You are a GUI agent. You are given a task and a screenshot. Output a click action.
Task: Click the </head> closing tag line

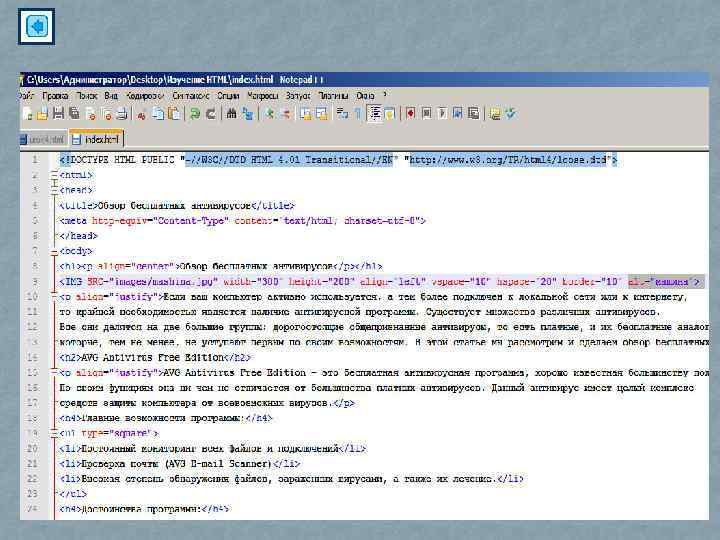coord(79,236)
